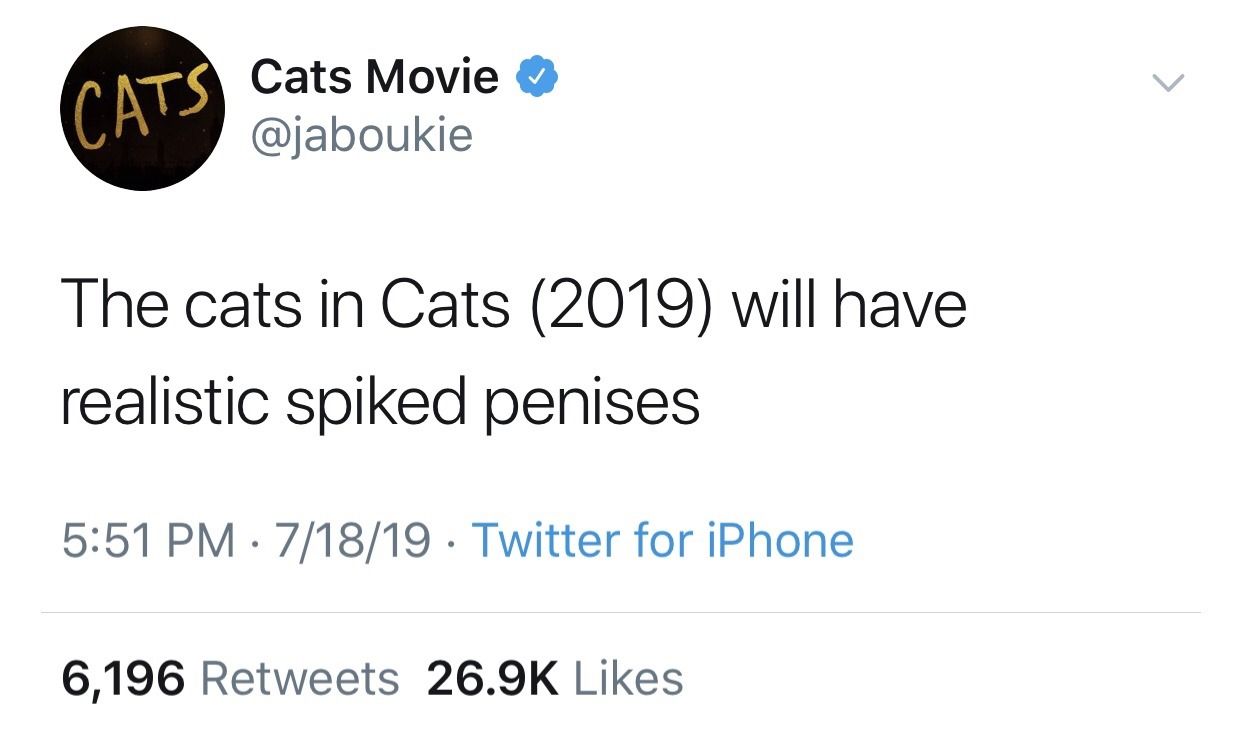The image size is (1242, 738).
Task: Click the 7/18/19 date
Action: click(x=353, y=541)
